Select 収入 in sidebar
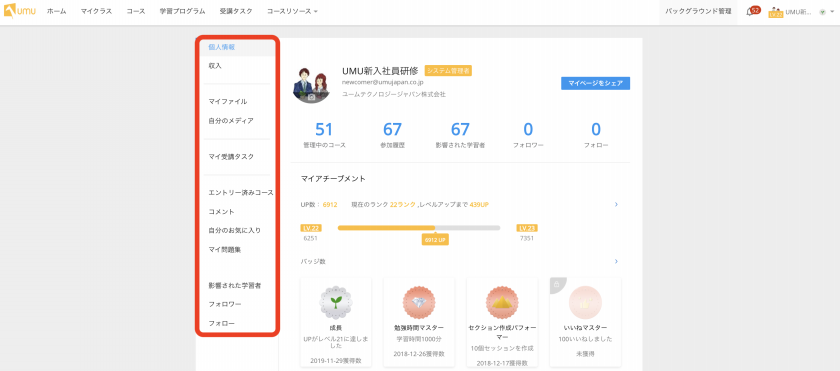Screen dimensions: 840x371 click(x=215, y=66)
